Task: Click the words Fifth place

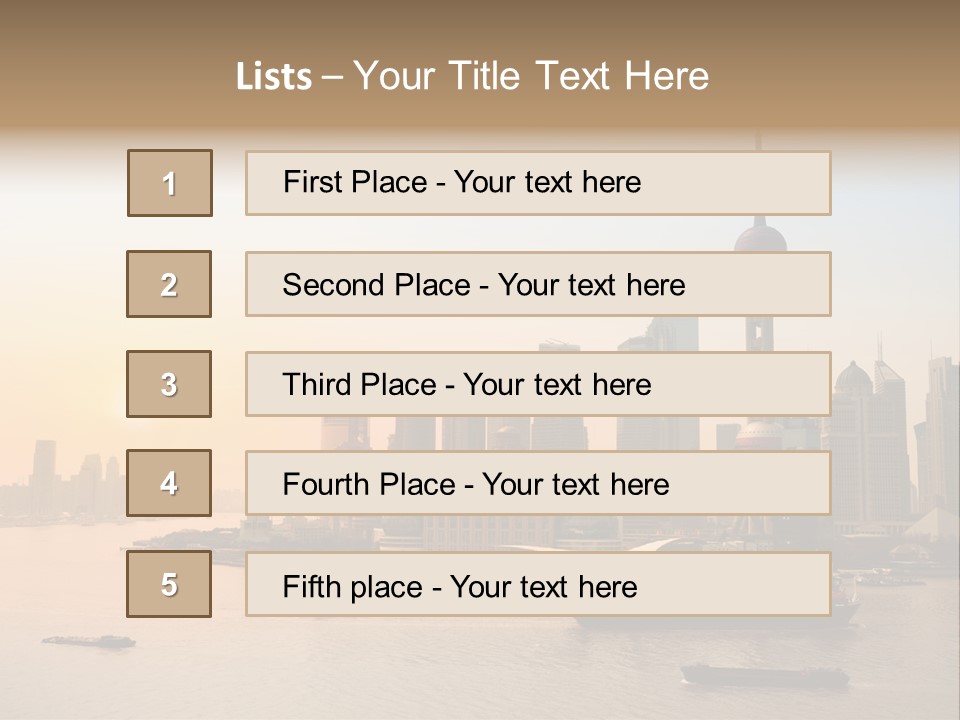Action: pyautogui.click(x=353, y=587)
